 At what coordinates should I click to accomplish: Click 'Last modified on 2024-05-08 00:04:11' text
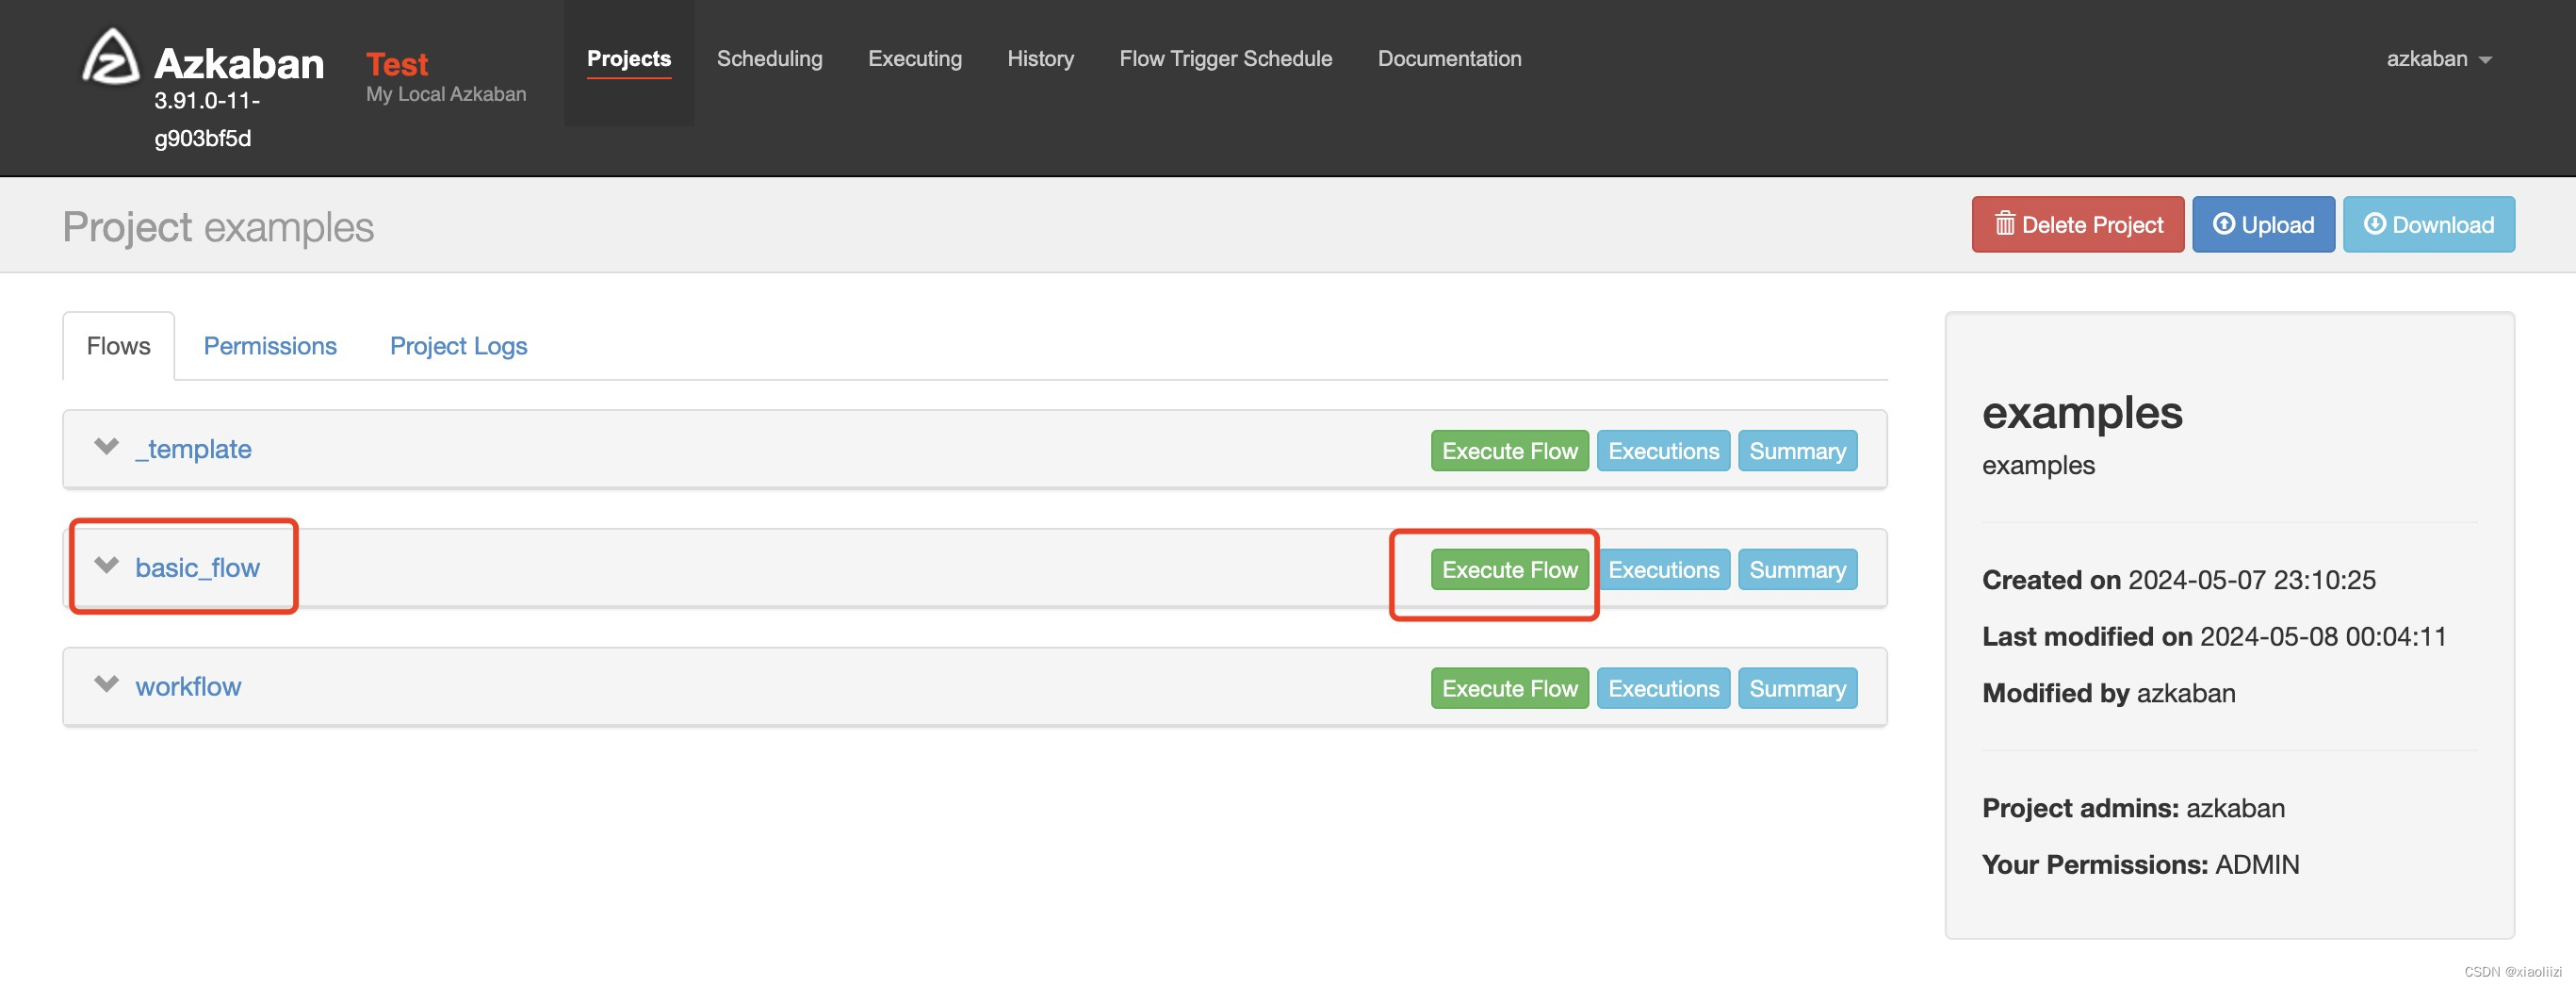pos(2214,637)
